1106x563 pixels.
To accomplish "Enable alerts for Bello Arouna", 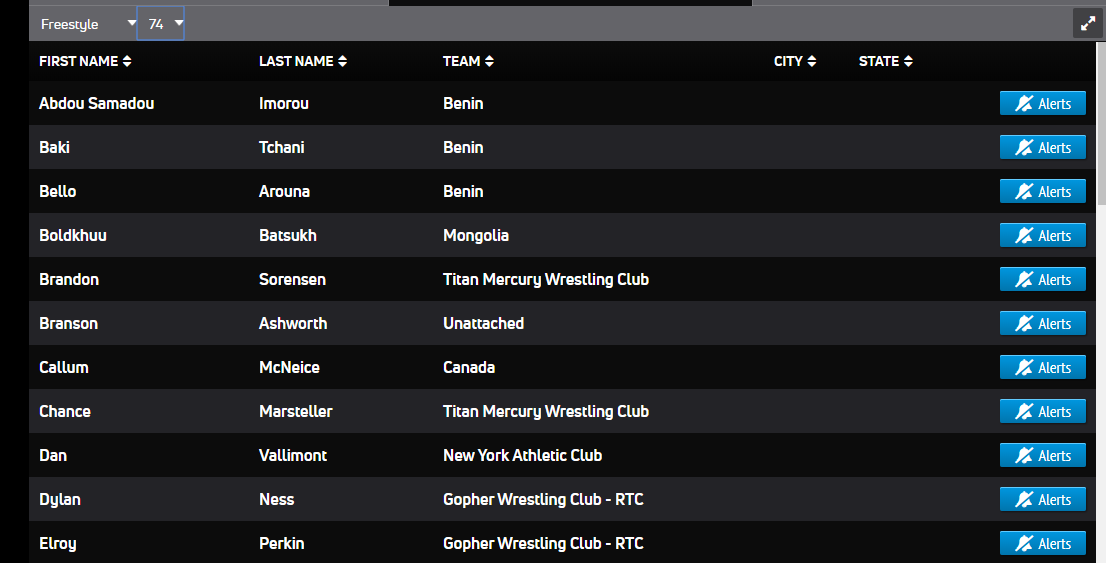I will pos(1043,191).
